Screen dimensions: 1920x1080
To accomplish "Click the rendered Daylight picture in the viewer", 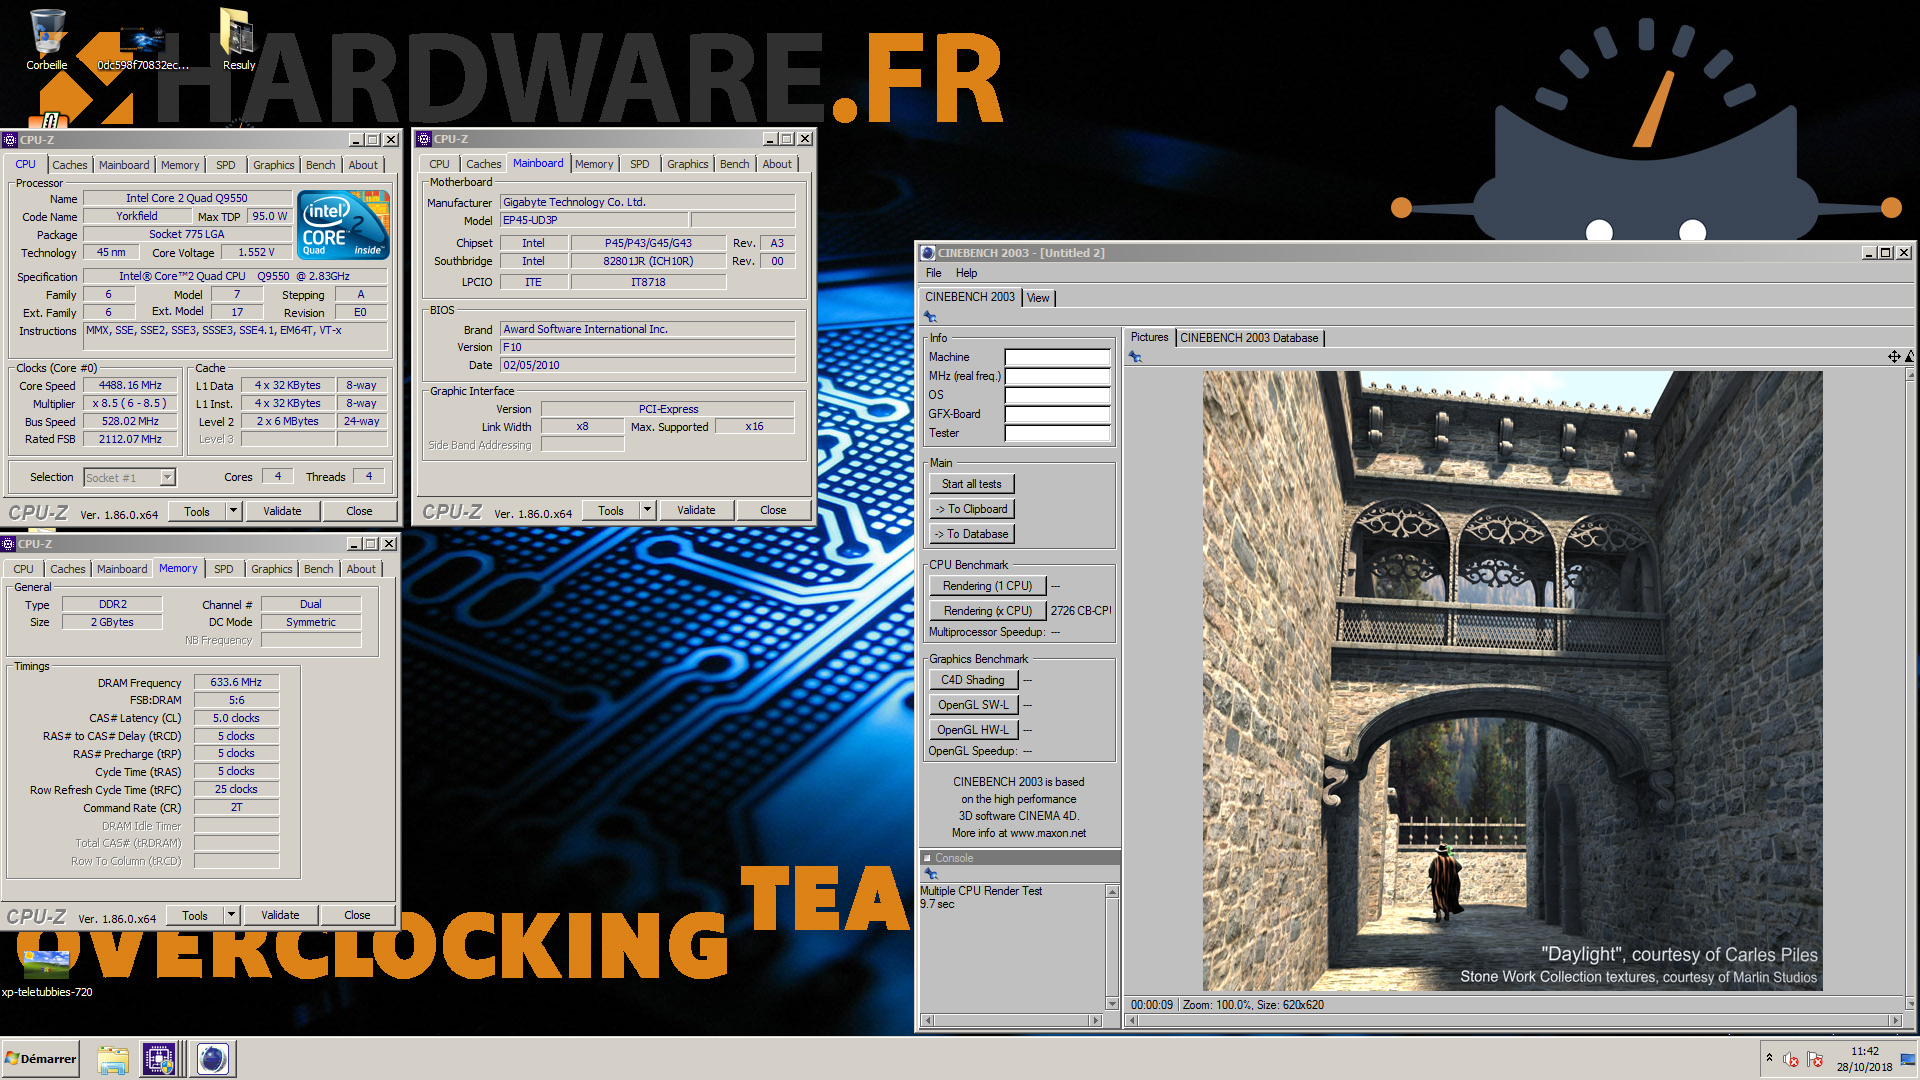I will tap(1512, 681).
